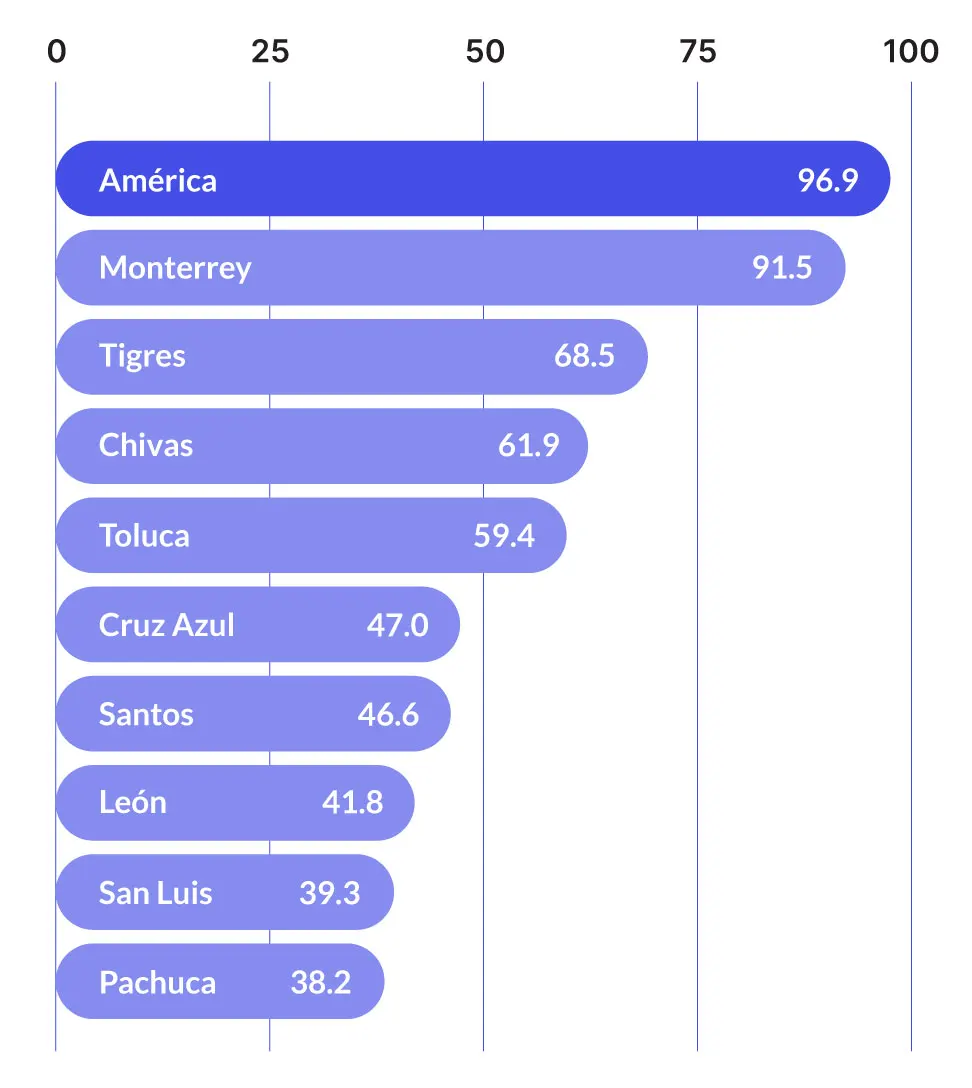This screenshot has width=972, height=1088.
Task: Click the 47.0 value label
Action: click(397, 625)
